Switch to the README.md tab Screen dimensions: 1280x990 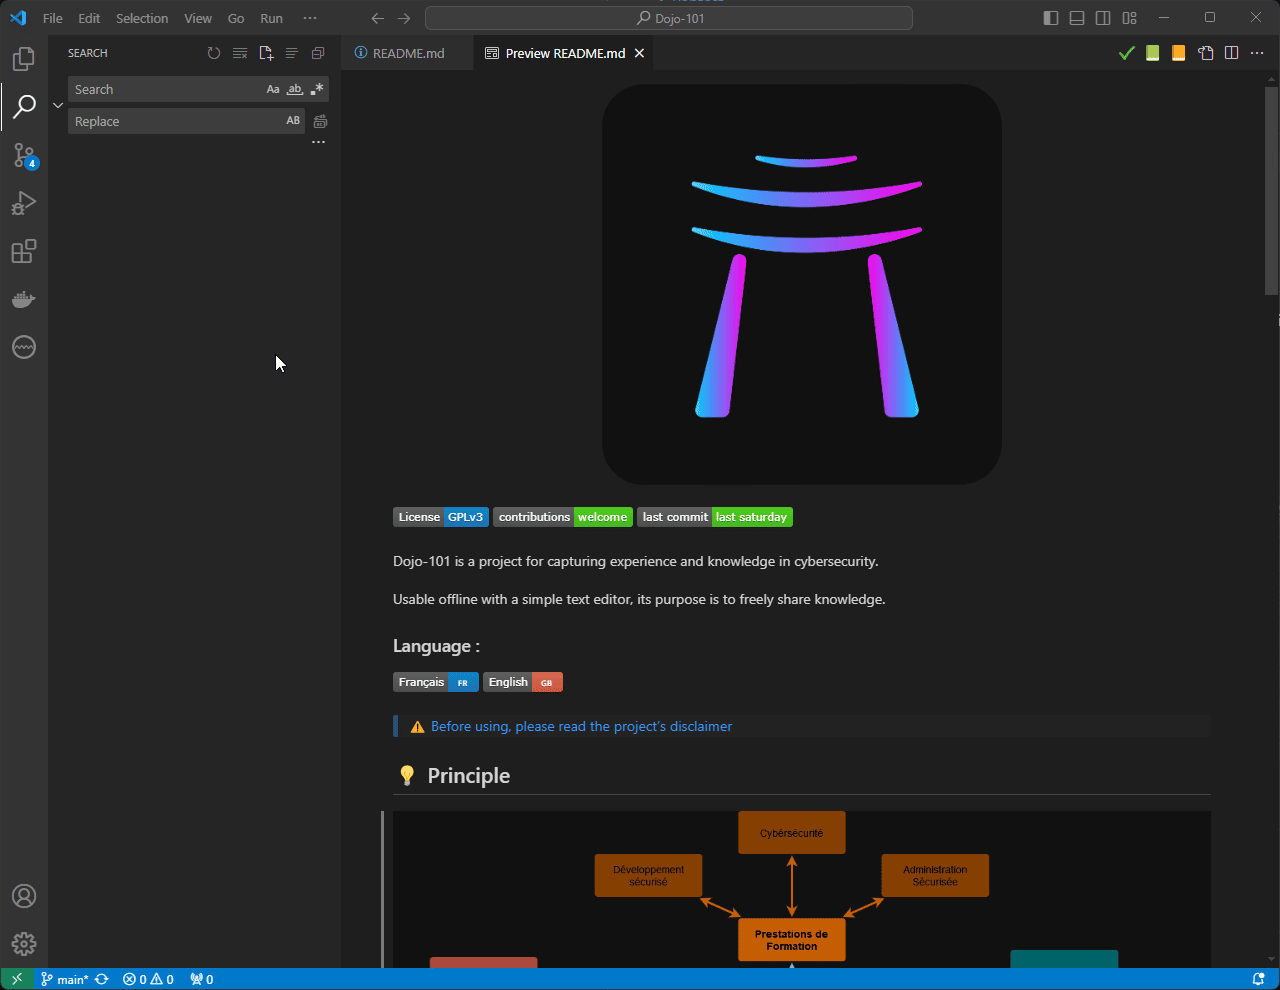pyautogui.click(x=408, y=53)
